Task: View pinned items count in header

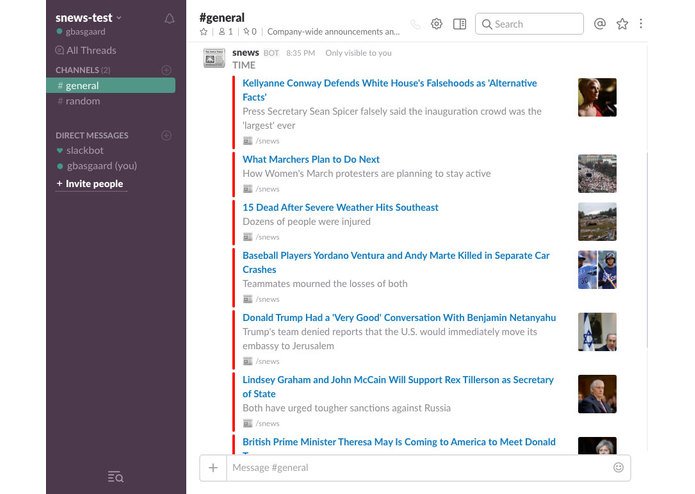Action: pyautogui.click(x=250, y=32)
